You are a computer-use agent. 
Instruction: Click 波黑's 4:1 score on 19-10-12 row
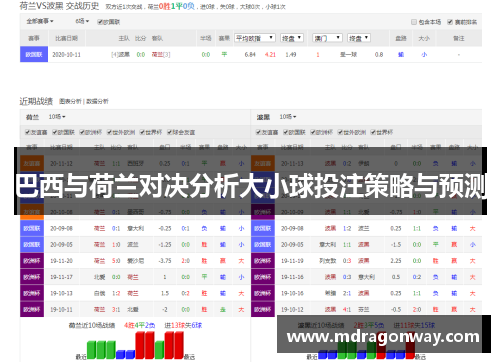[x=347, y=310]
